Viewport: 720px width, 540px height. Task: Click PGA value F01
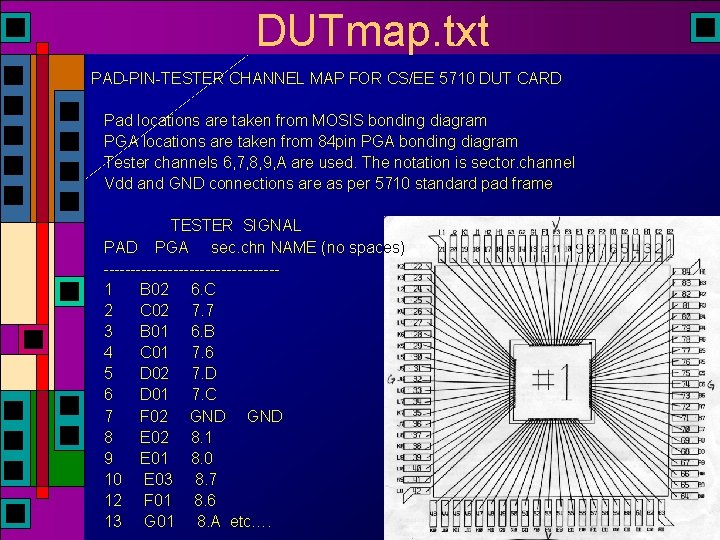tap(158, 501)
